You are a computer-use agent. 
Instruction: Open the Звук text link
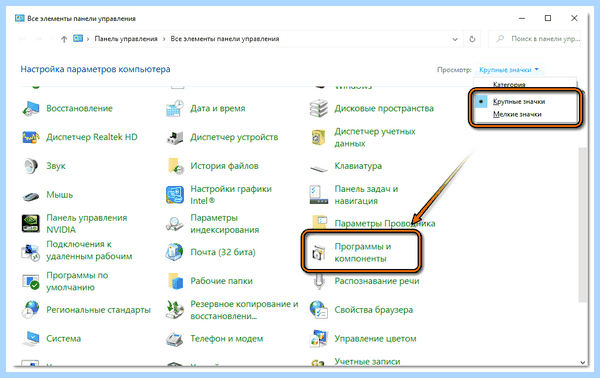point(56,166)
